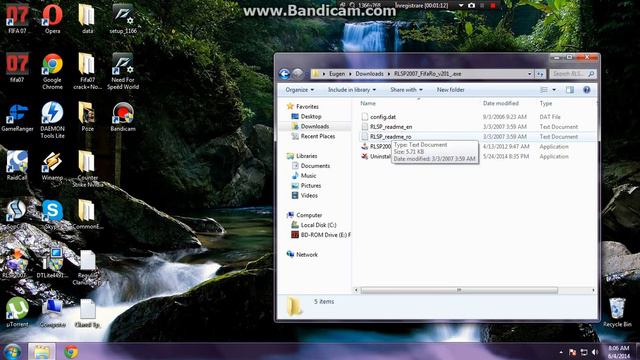
Task: Open Explorer Help question mark icon
Action: coord(587,90)
